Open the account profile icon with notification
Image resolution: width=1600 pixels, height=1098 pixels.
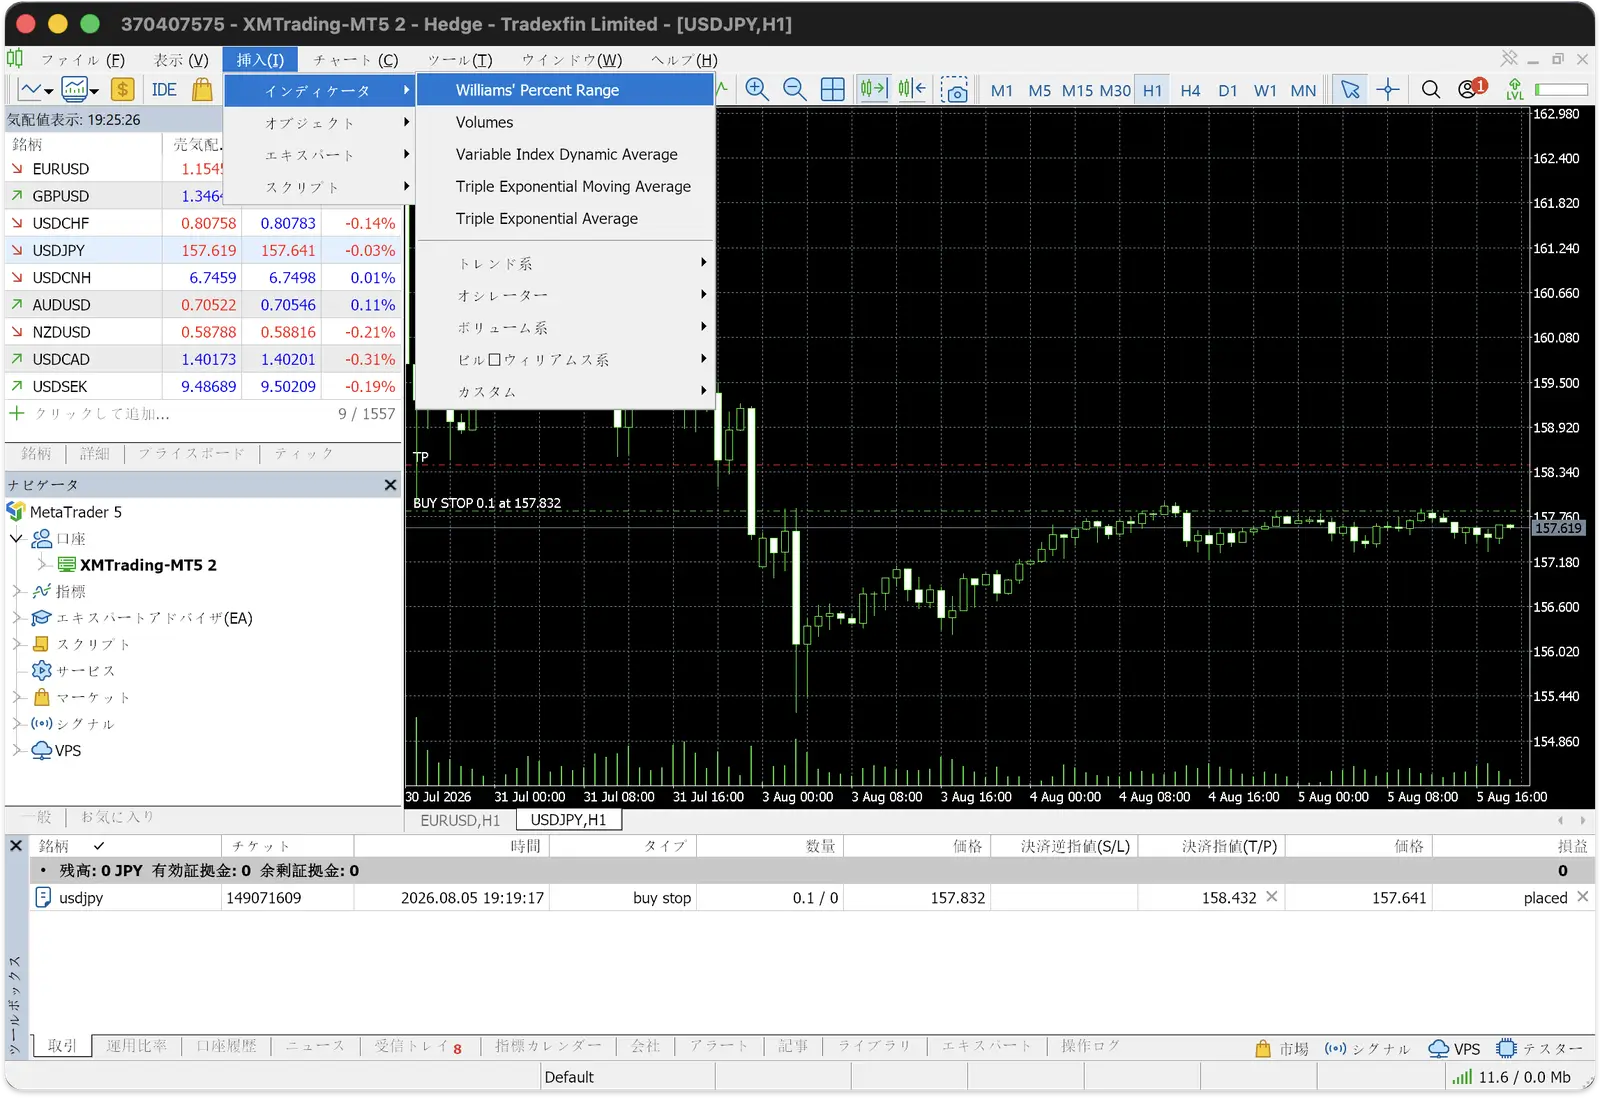pos(1471,89)
